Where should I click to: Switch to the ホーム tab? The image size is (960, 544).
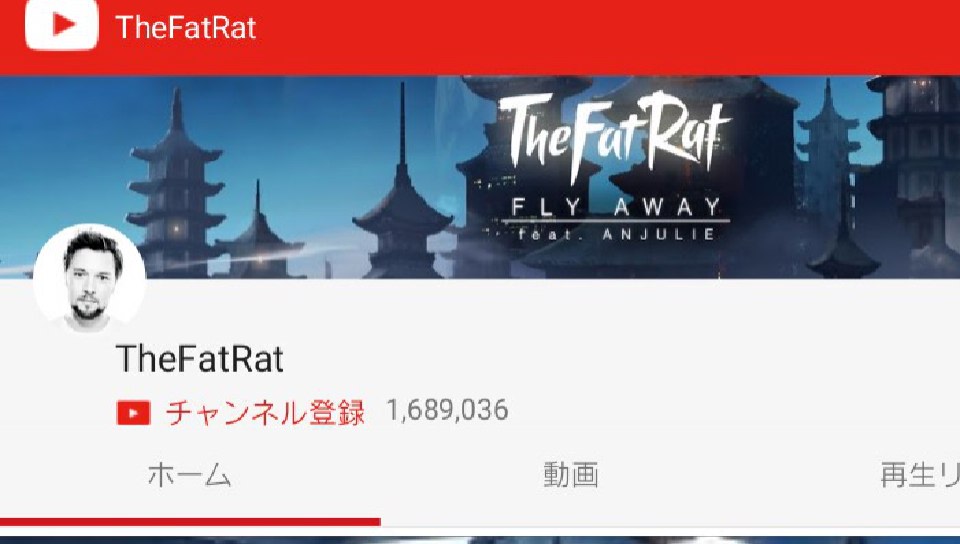[x=189, y=475]
